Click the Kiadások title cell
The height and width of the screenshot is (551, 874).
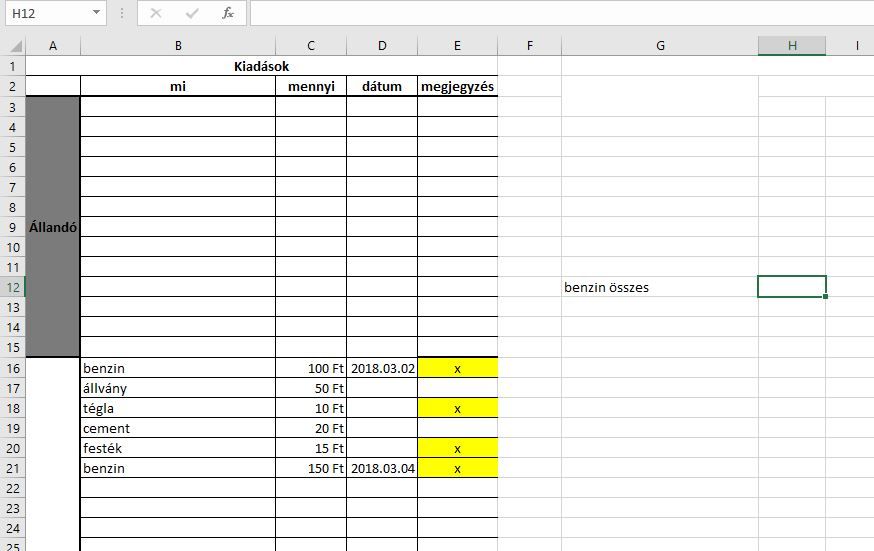coord(261,66)
